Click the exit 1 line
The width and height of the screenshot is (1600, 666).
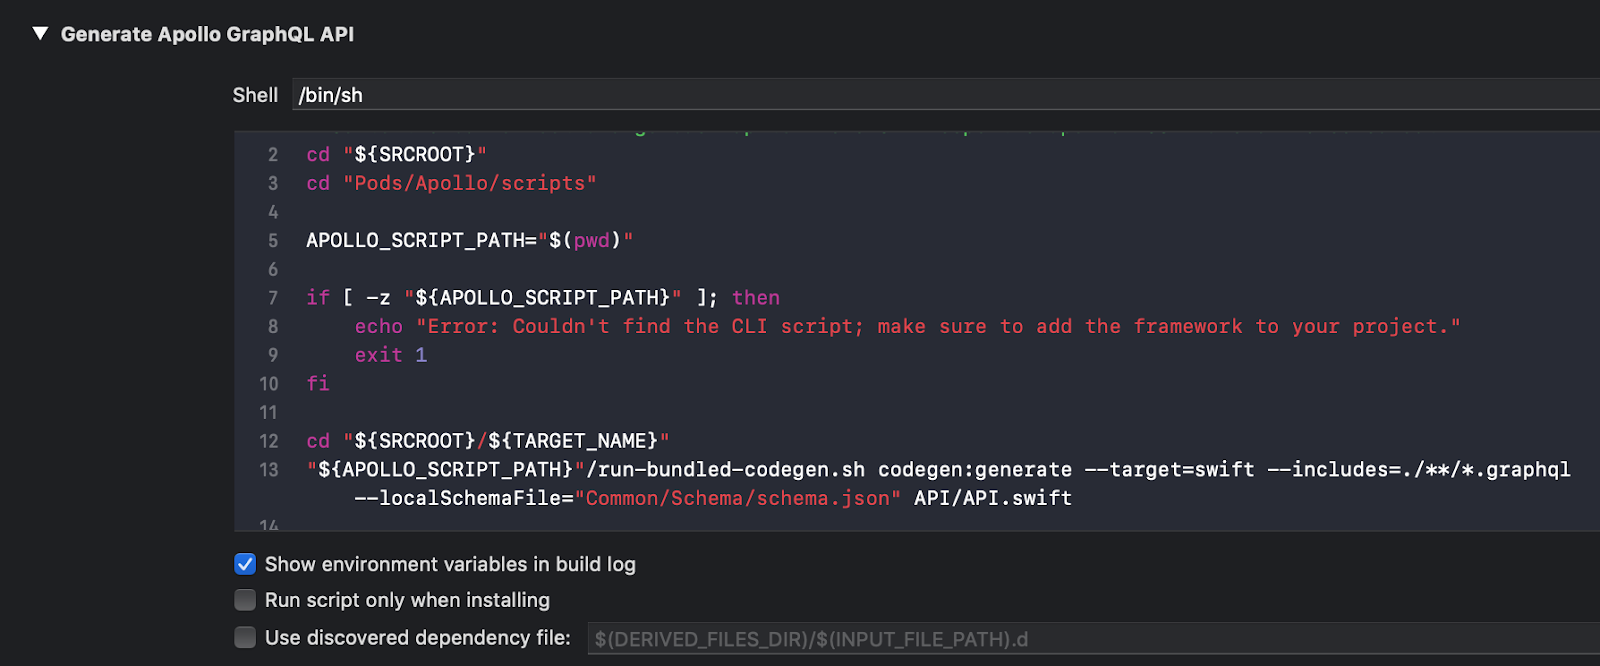click(x=391, y=356)
